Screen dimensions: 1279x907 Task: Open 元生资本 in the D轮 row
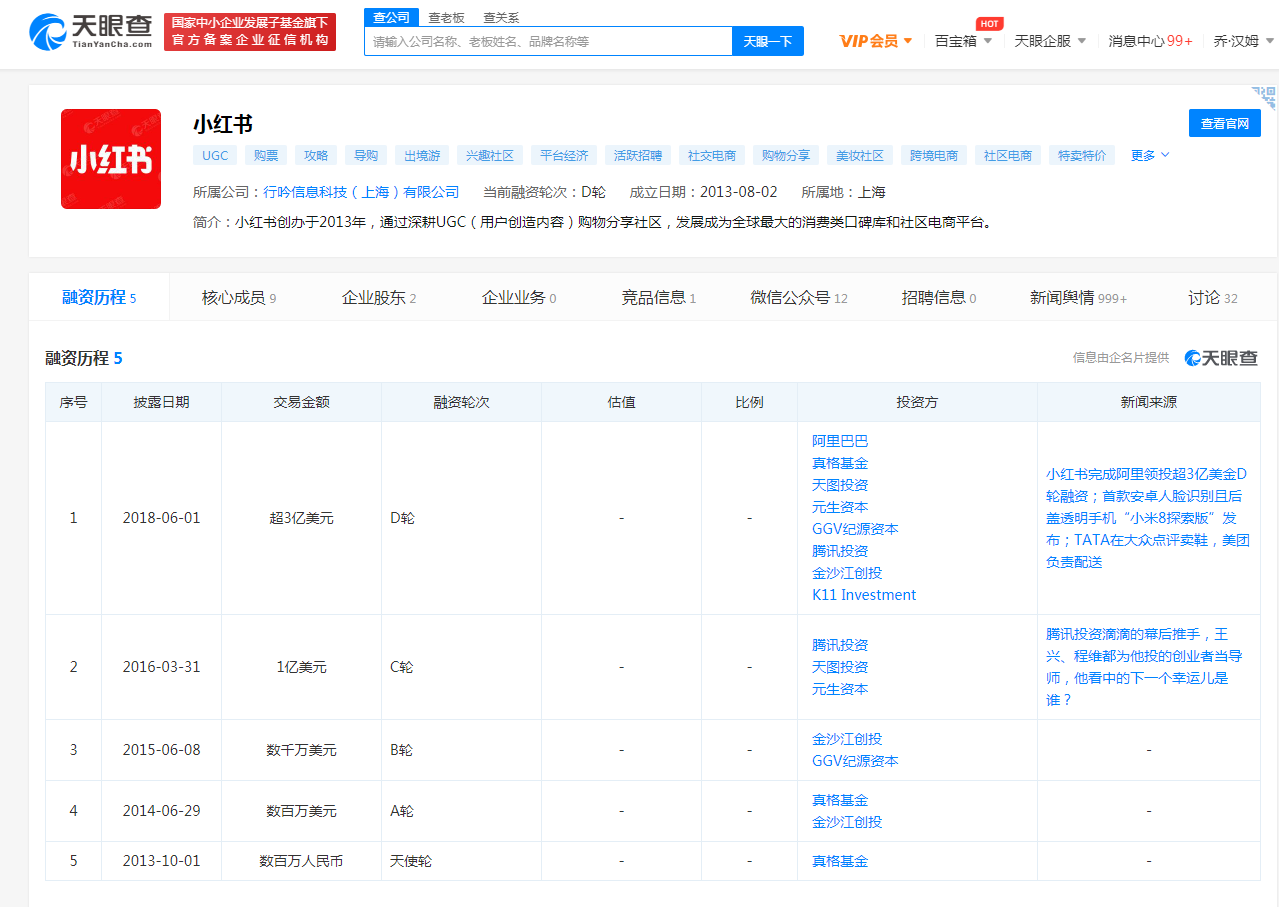840,507
